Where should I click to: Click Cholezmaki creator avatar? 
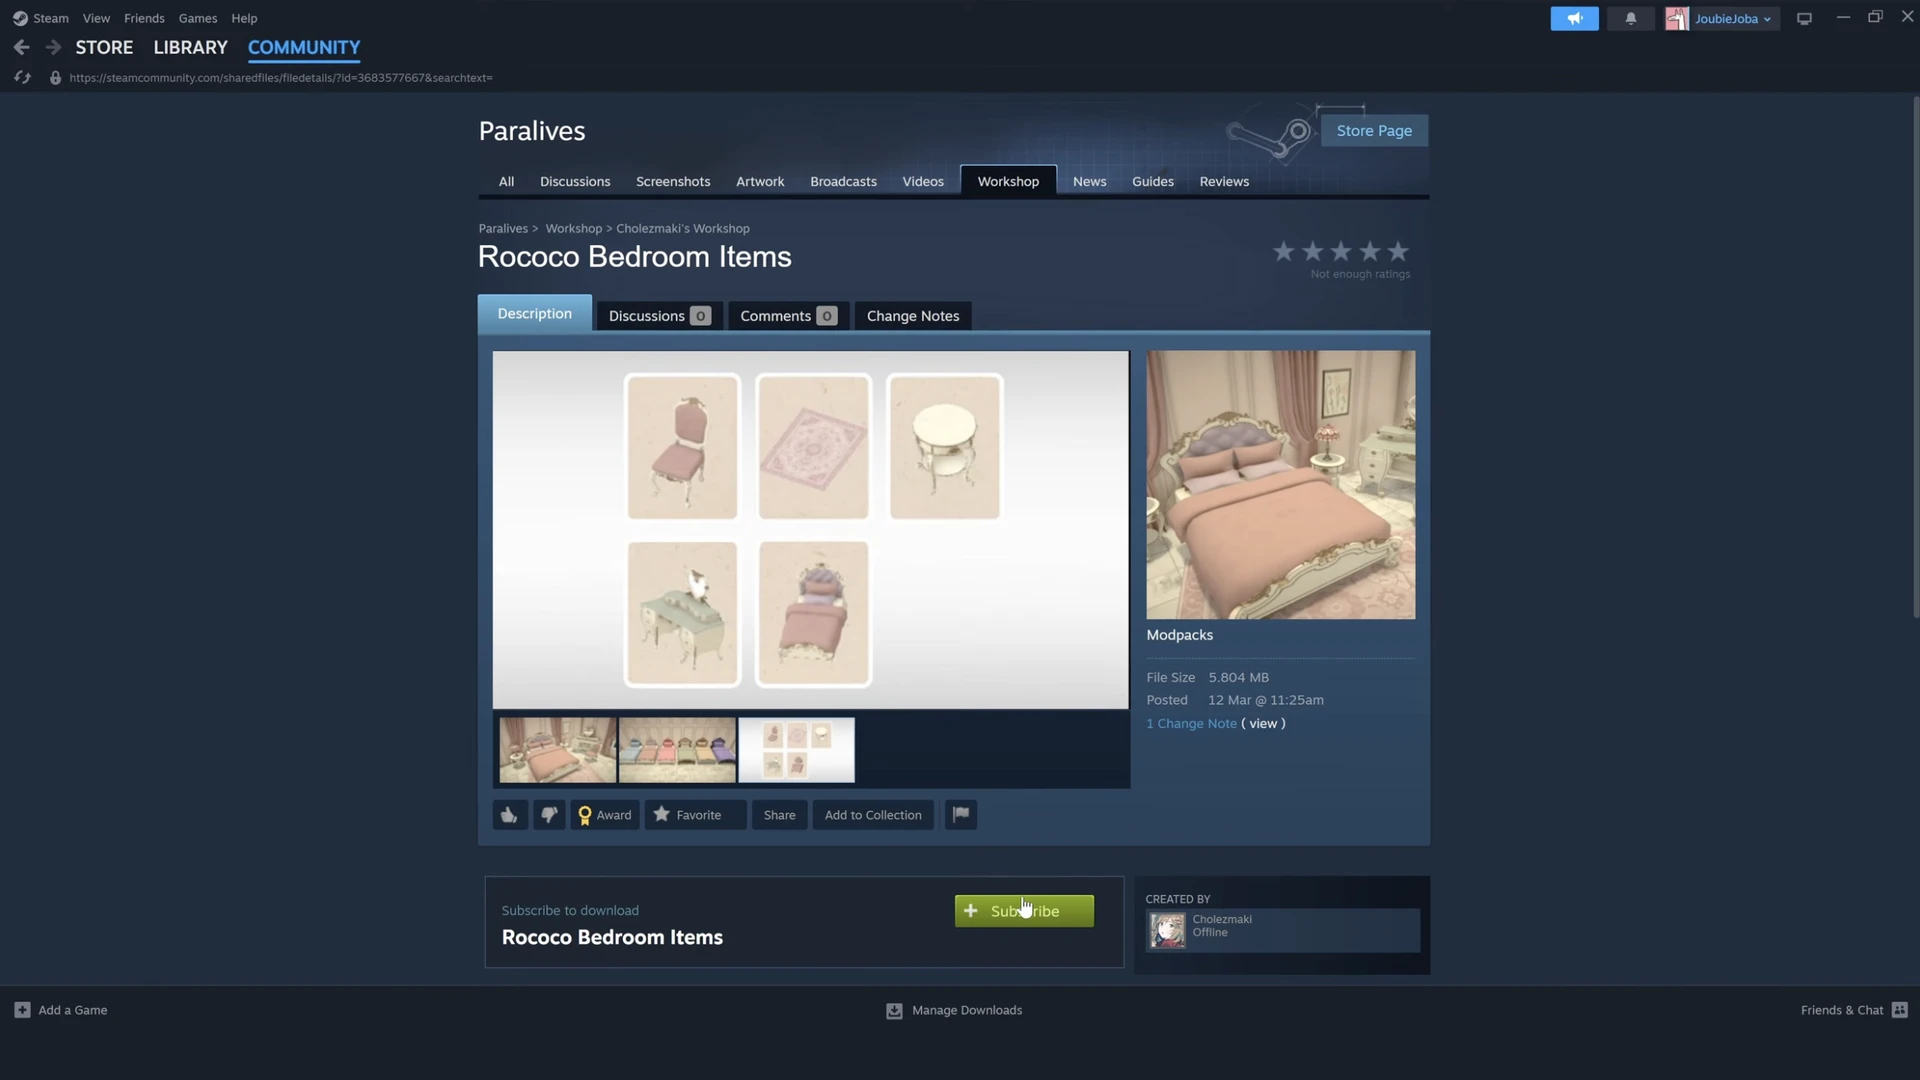(1167, 930)
